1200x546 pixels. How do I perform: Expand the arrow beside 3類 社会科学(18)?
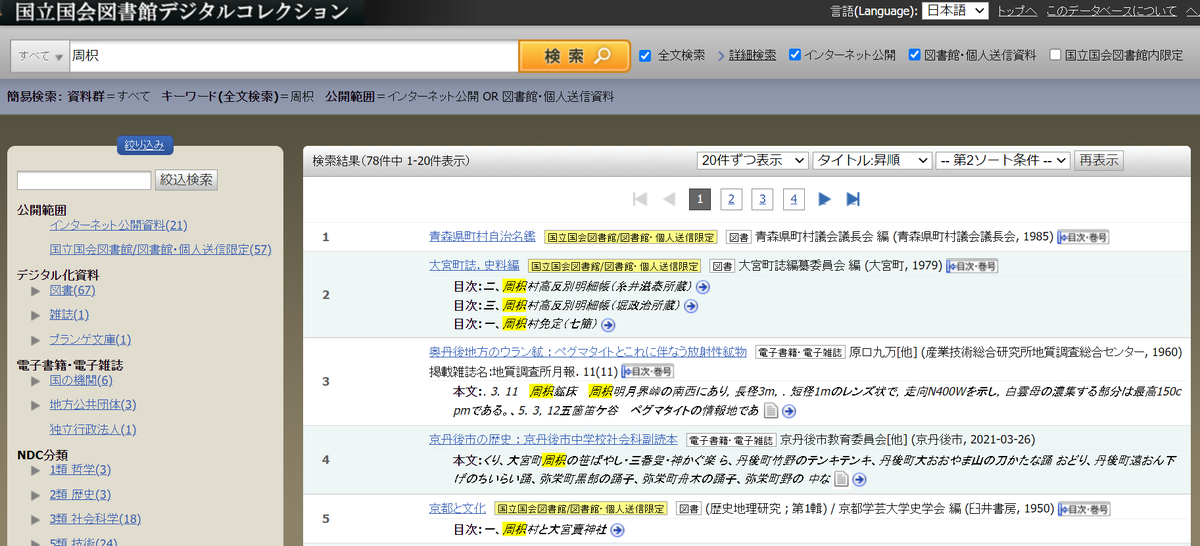[36, 519]
